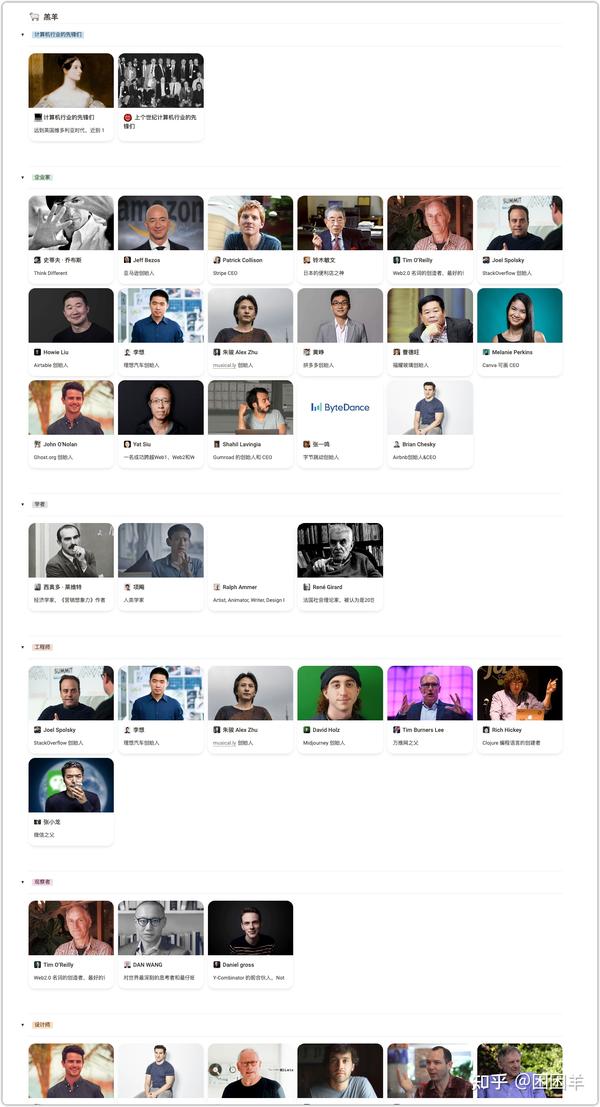Image resolution: width=600 pixels, height=1107 pixels.
Task: Collapse the 计算机行业的先锋们 group triangle
Action: 23,35
